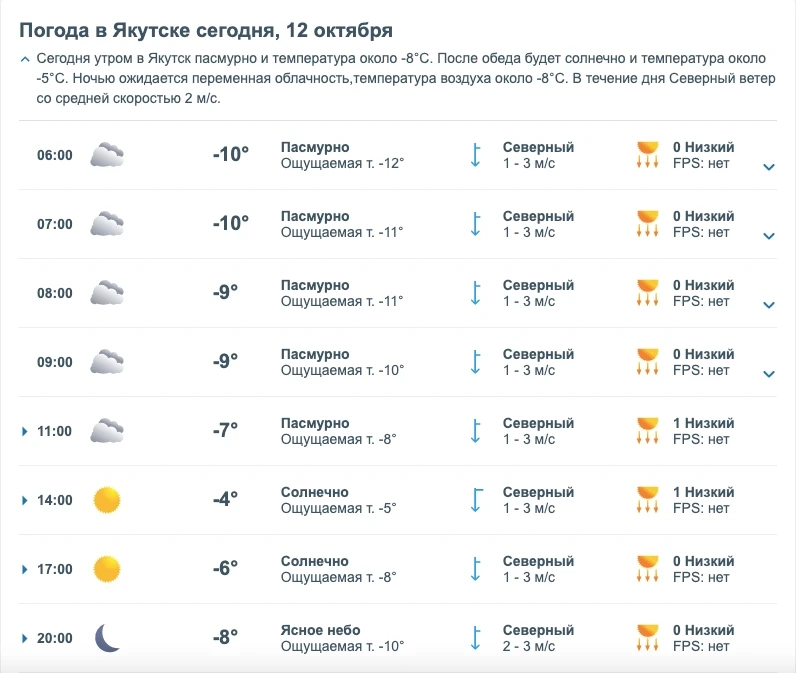The height and width of the screenshot is (673, 796).
Task: Expand the 07:00 row details chevron
Action: click(769, 236)
